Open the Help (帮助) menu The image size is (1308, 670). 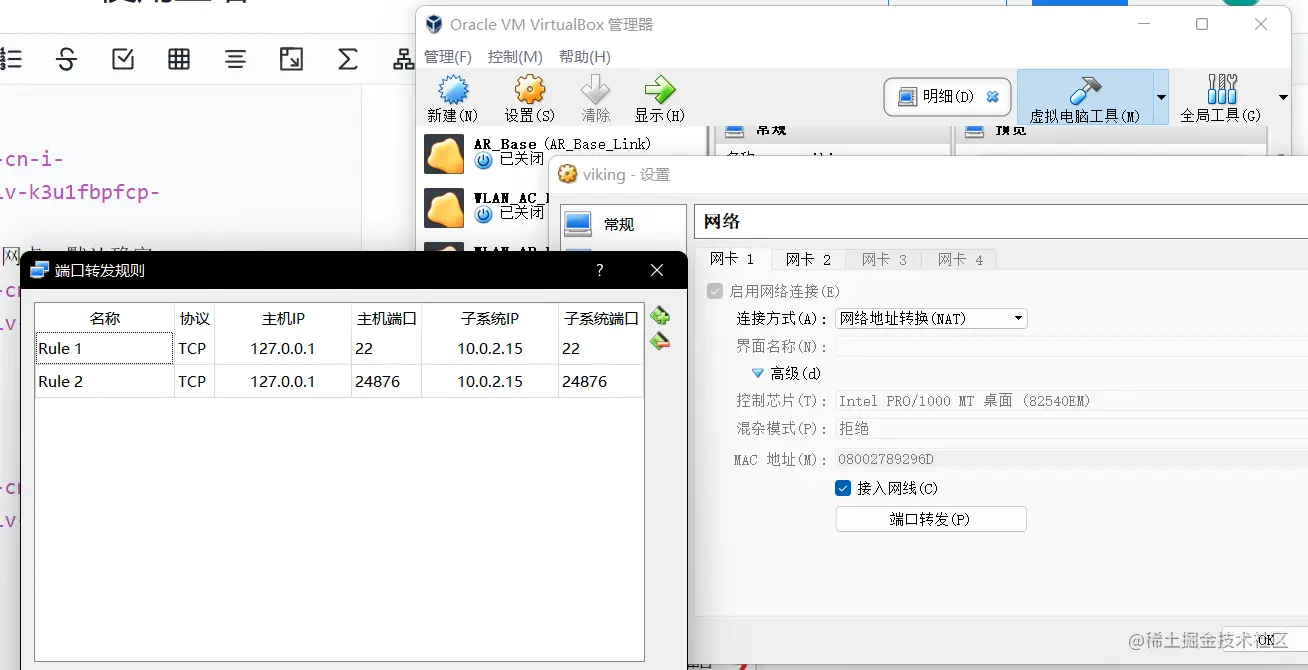(585, 57)
